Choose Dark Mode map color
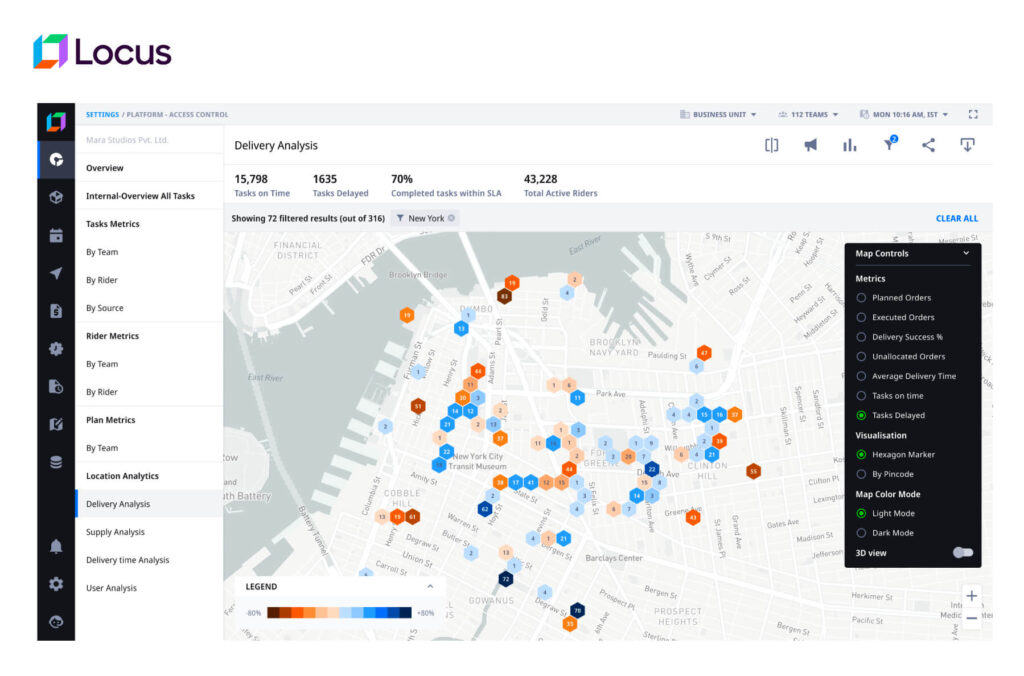This screenshot has height=676, width=1024. [862, 533]
